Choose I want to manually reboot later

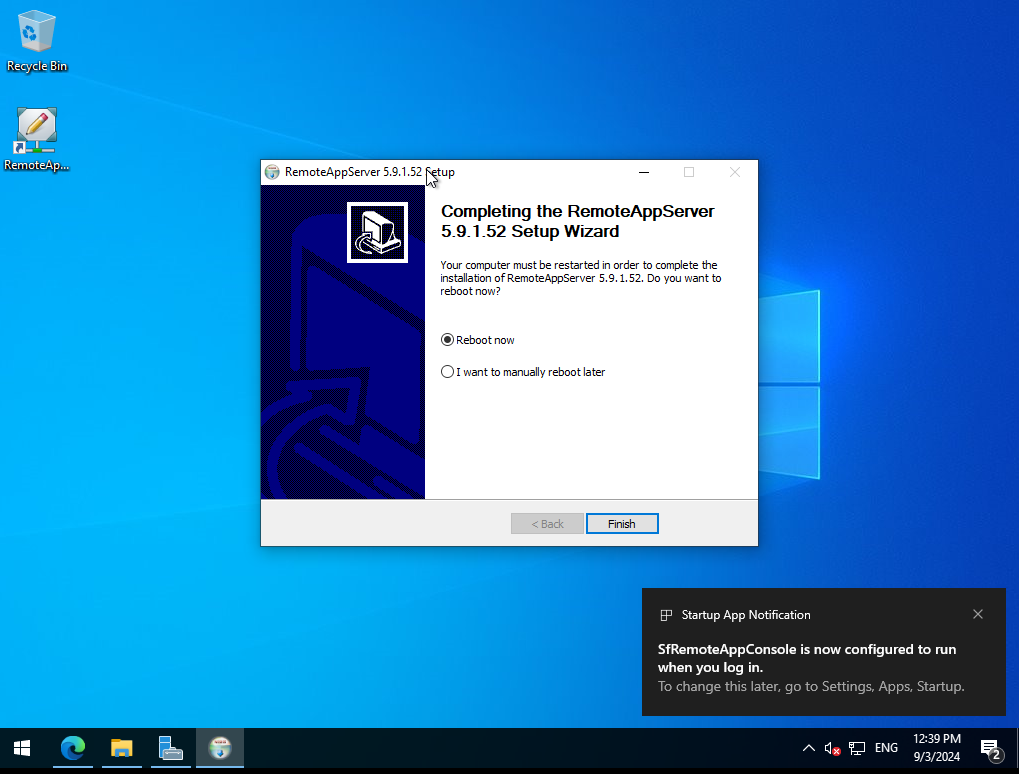(523, 372)
